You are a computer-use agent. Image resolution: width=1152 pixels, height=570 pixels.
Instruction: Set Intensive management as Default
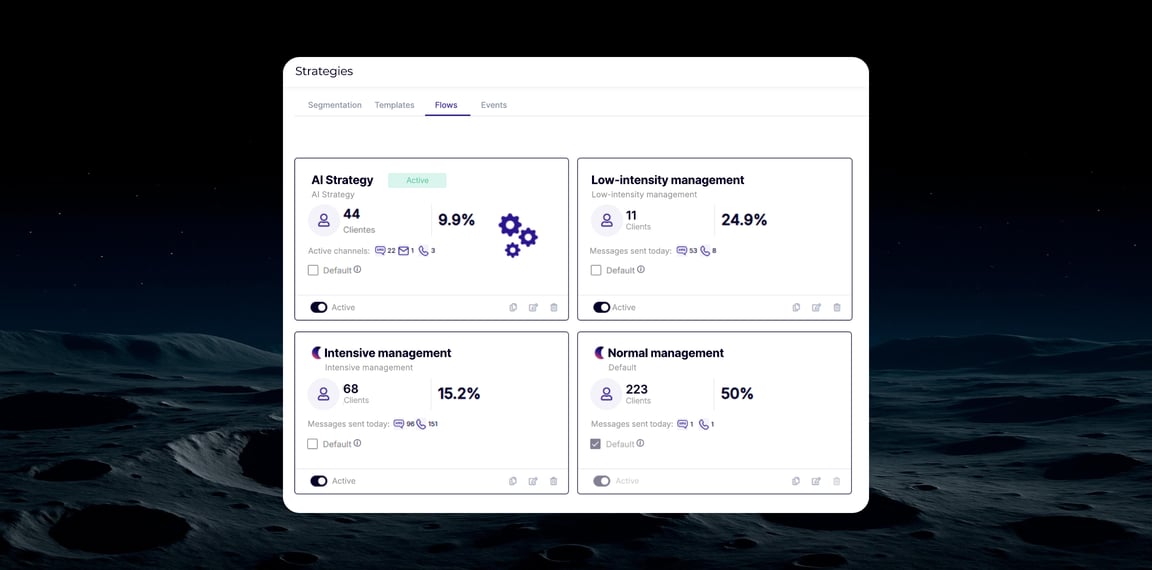(x=313, y=444)
